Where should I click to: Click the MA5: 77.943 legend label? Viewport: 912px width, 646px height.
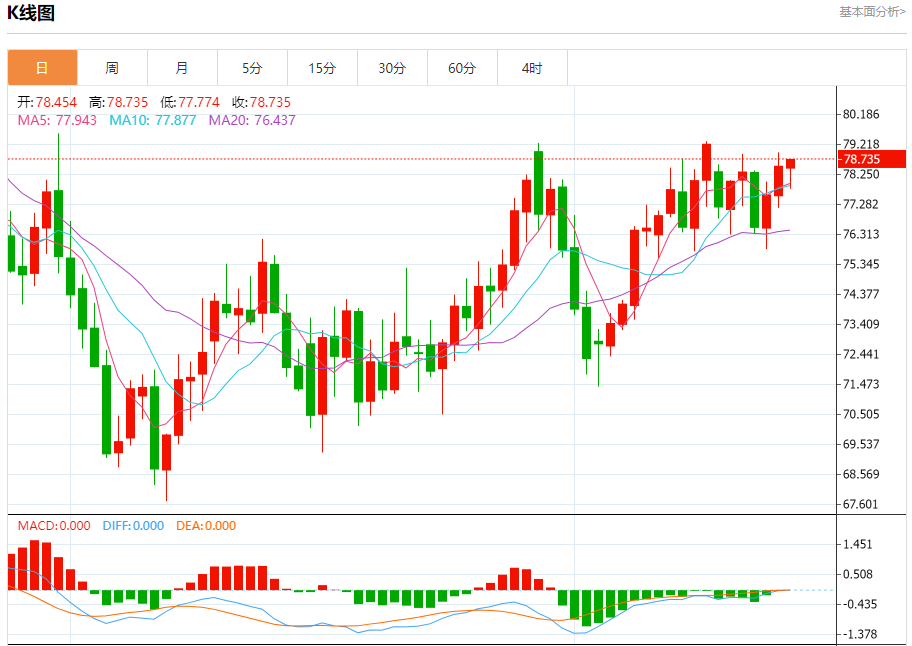coord(57,120)
